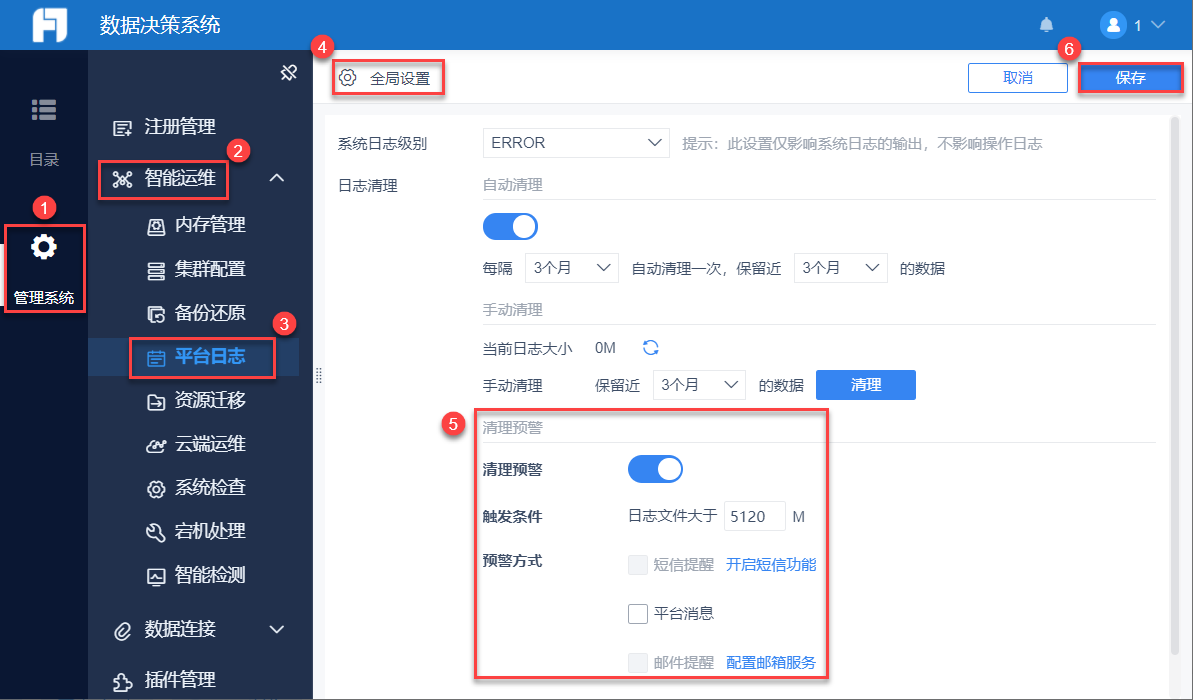Open the 每隔 3个月 interval dropdown
Viewport: 1193px width, 700px height.
pyautogui.click(x=571, y=268)
